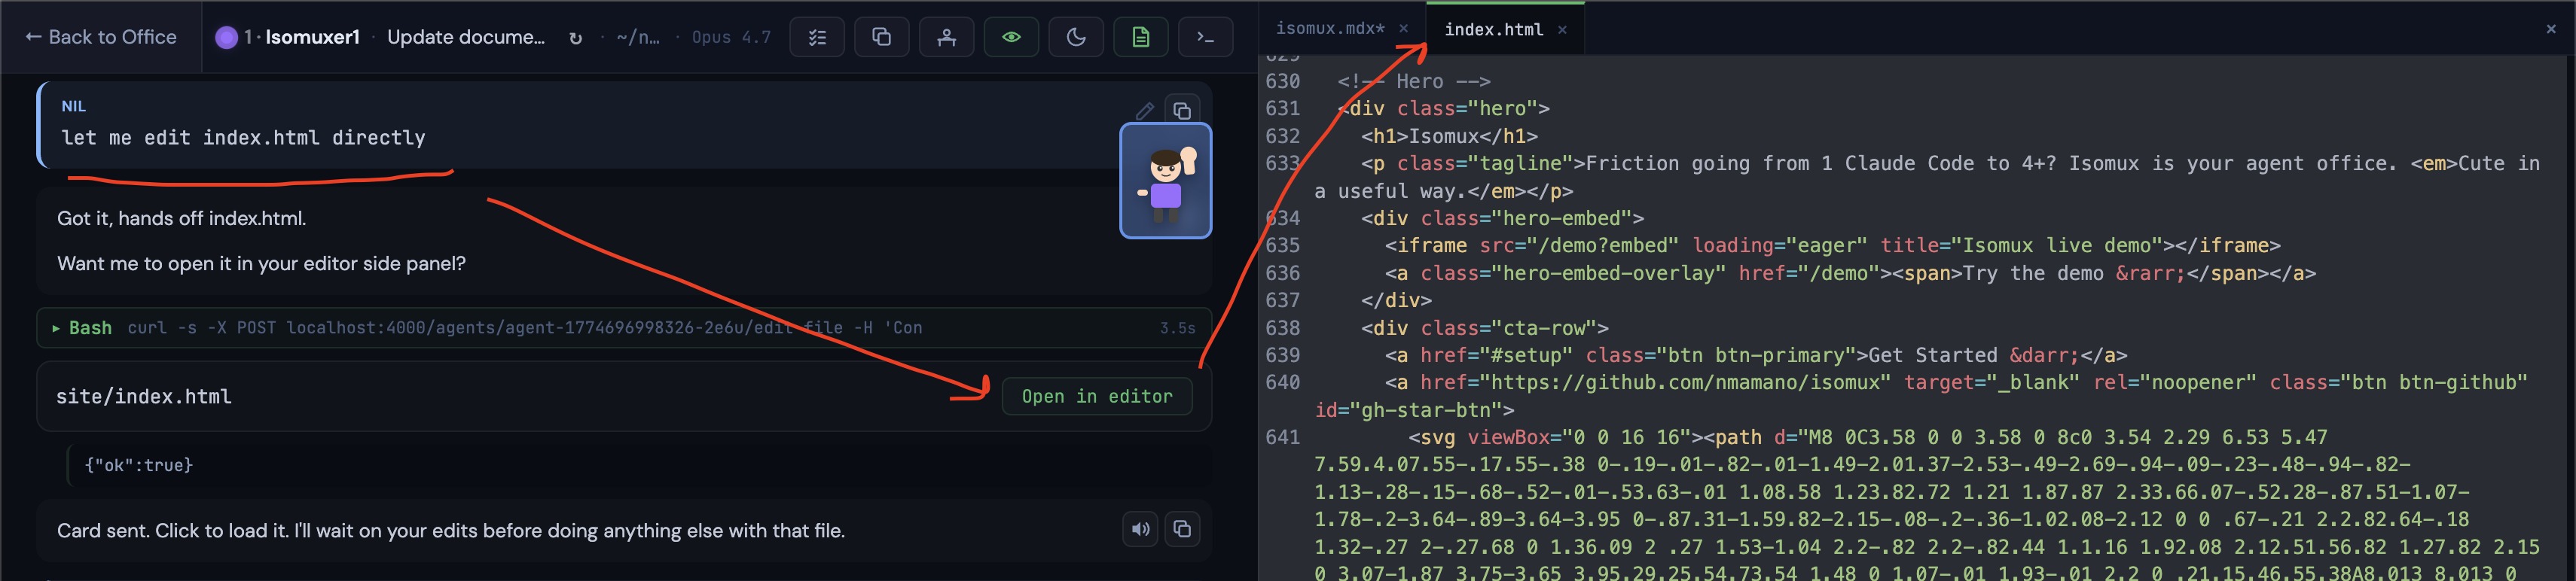
Task: Copy the 'Card sent' message
Action: tap(1182, 529)
